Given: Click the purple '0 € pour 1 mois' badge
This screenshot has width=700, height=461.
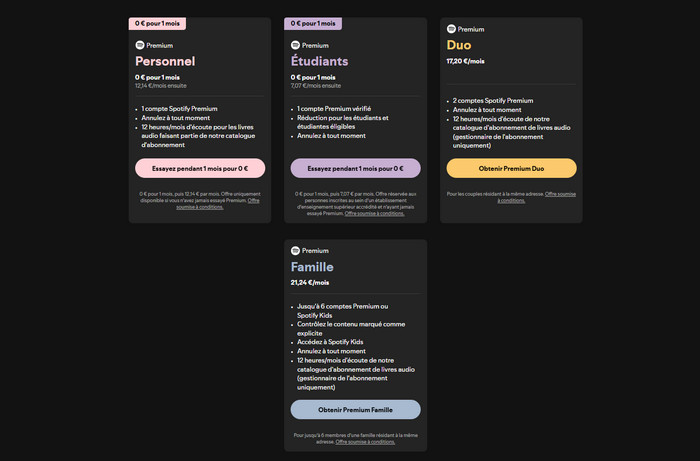Looking at the screenshot, I should tap(313, 23).
